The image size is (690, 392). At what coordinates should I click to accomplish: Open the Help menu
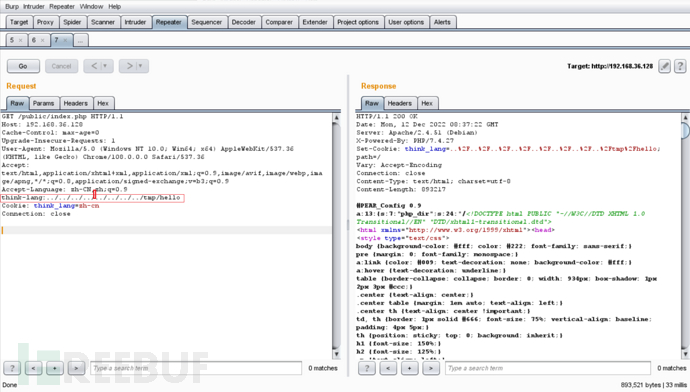pos(114,7)
